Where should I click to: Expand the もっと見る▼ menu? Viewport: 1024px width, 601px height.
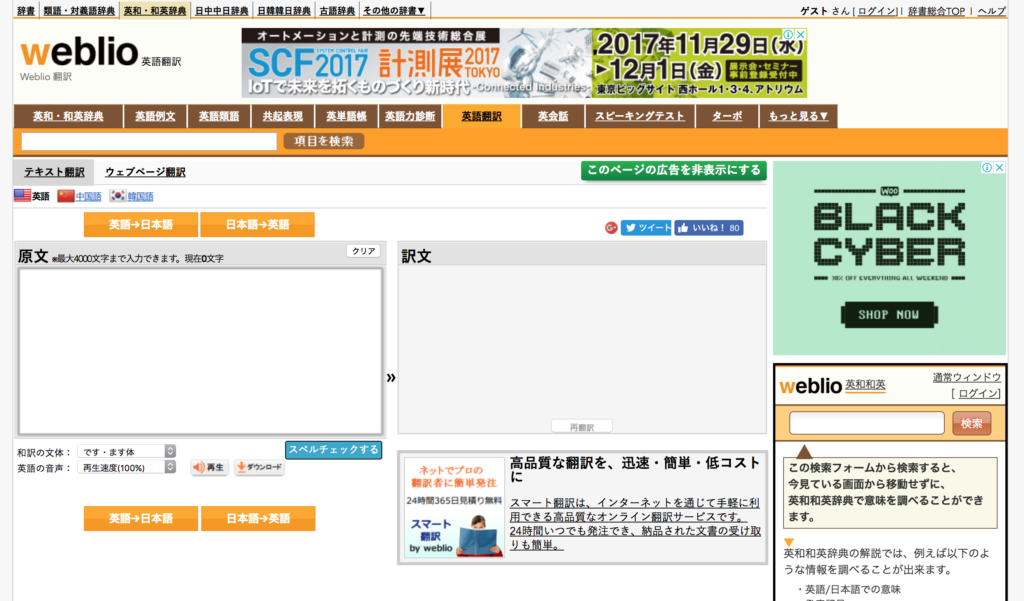(798, 116)
